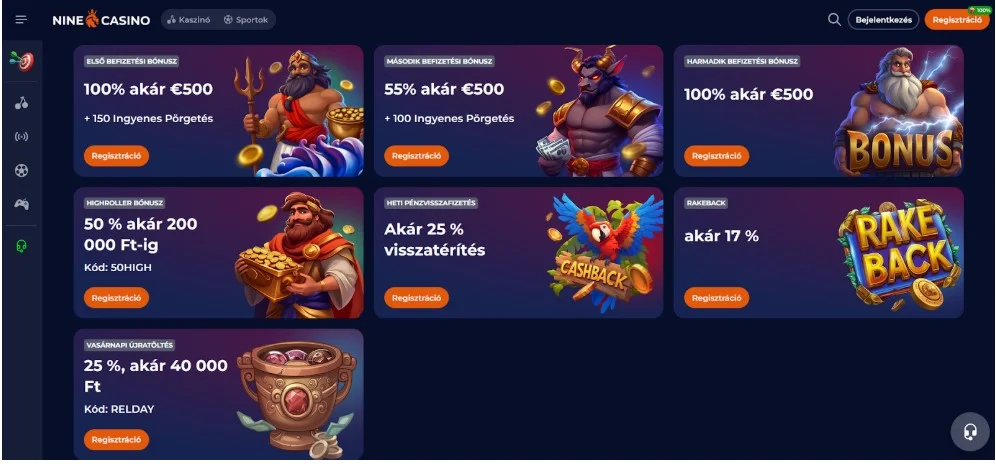Open the hamburger menu icon
Viewport: 996px width, 464px height.
point(21,20)
